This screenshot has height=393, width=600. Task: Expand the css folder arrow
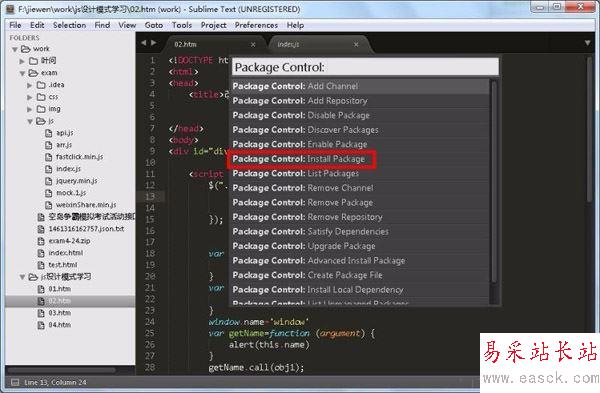pos(30,98)
